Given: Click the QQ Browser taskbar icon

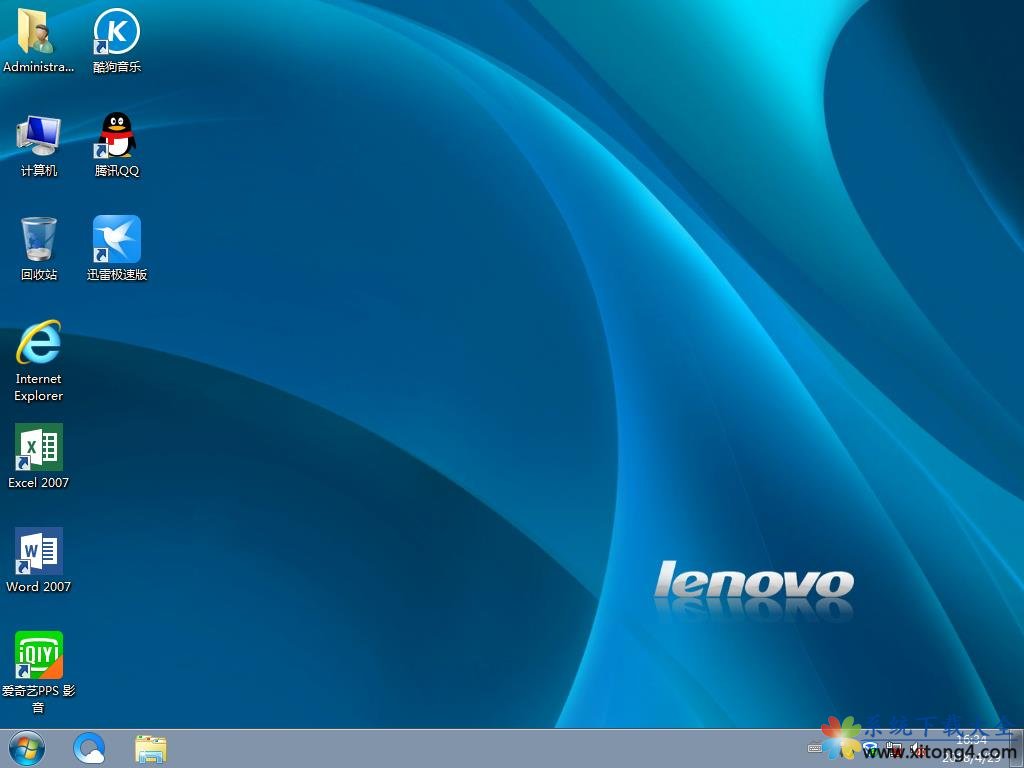Looking at the screenshot, I should click(89, 748).
